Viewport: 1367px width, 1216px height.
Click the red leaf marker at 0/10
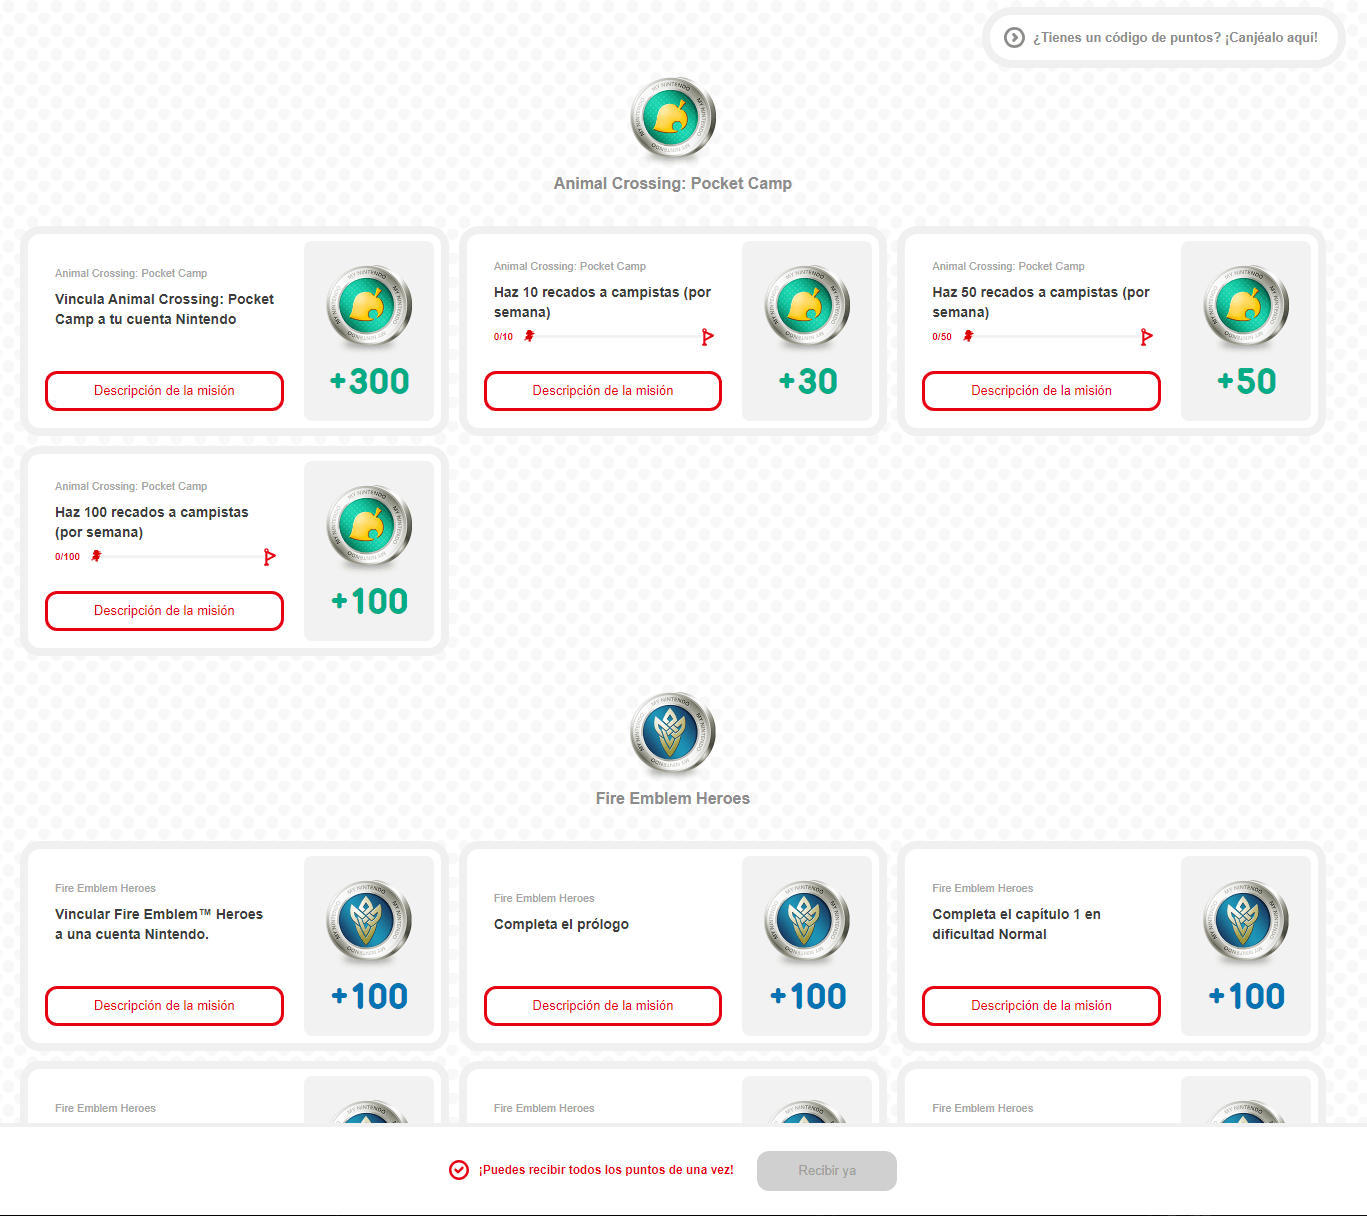point(529,336)
